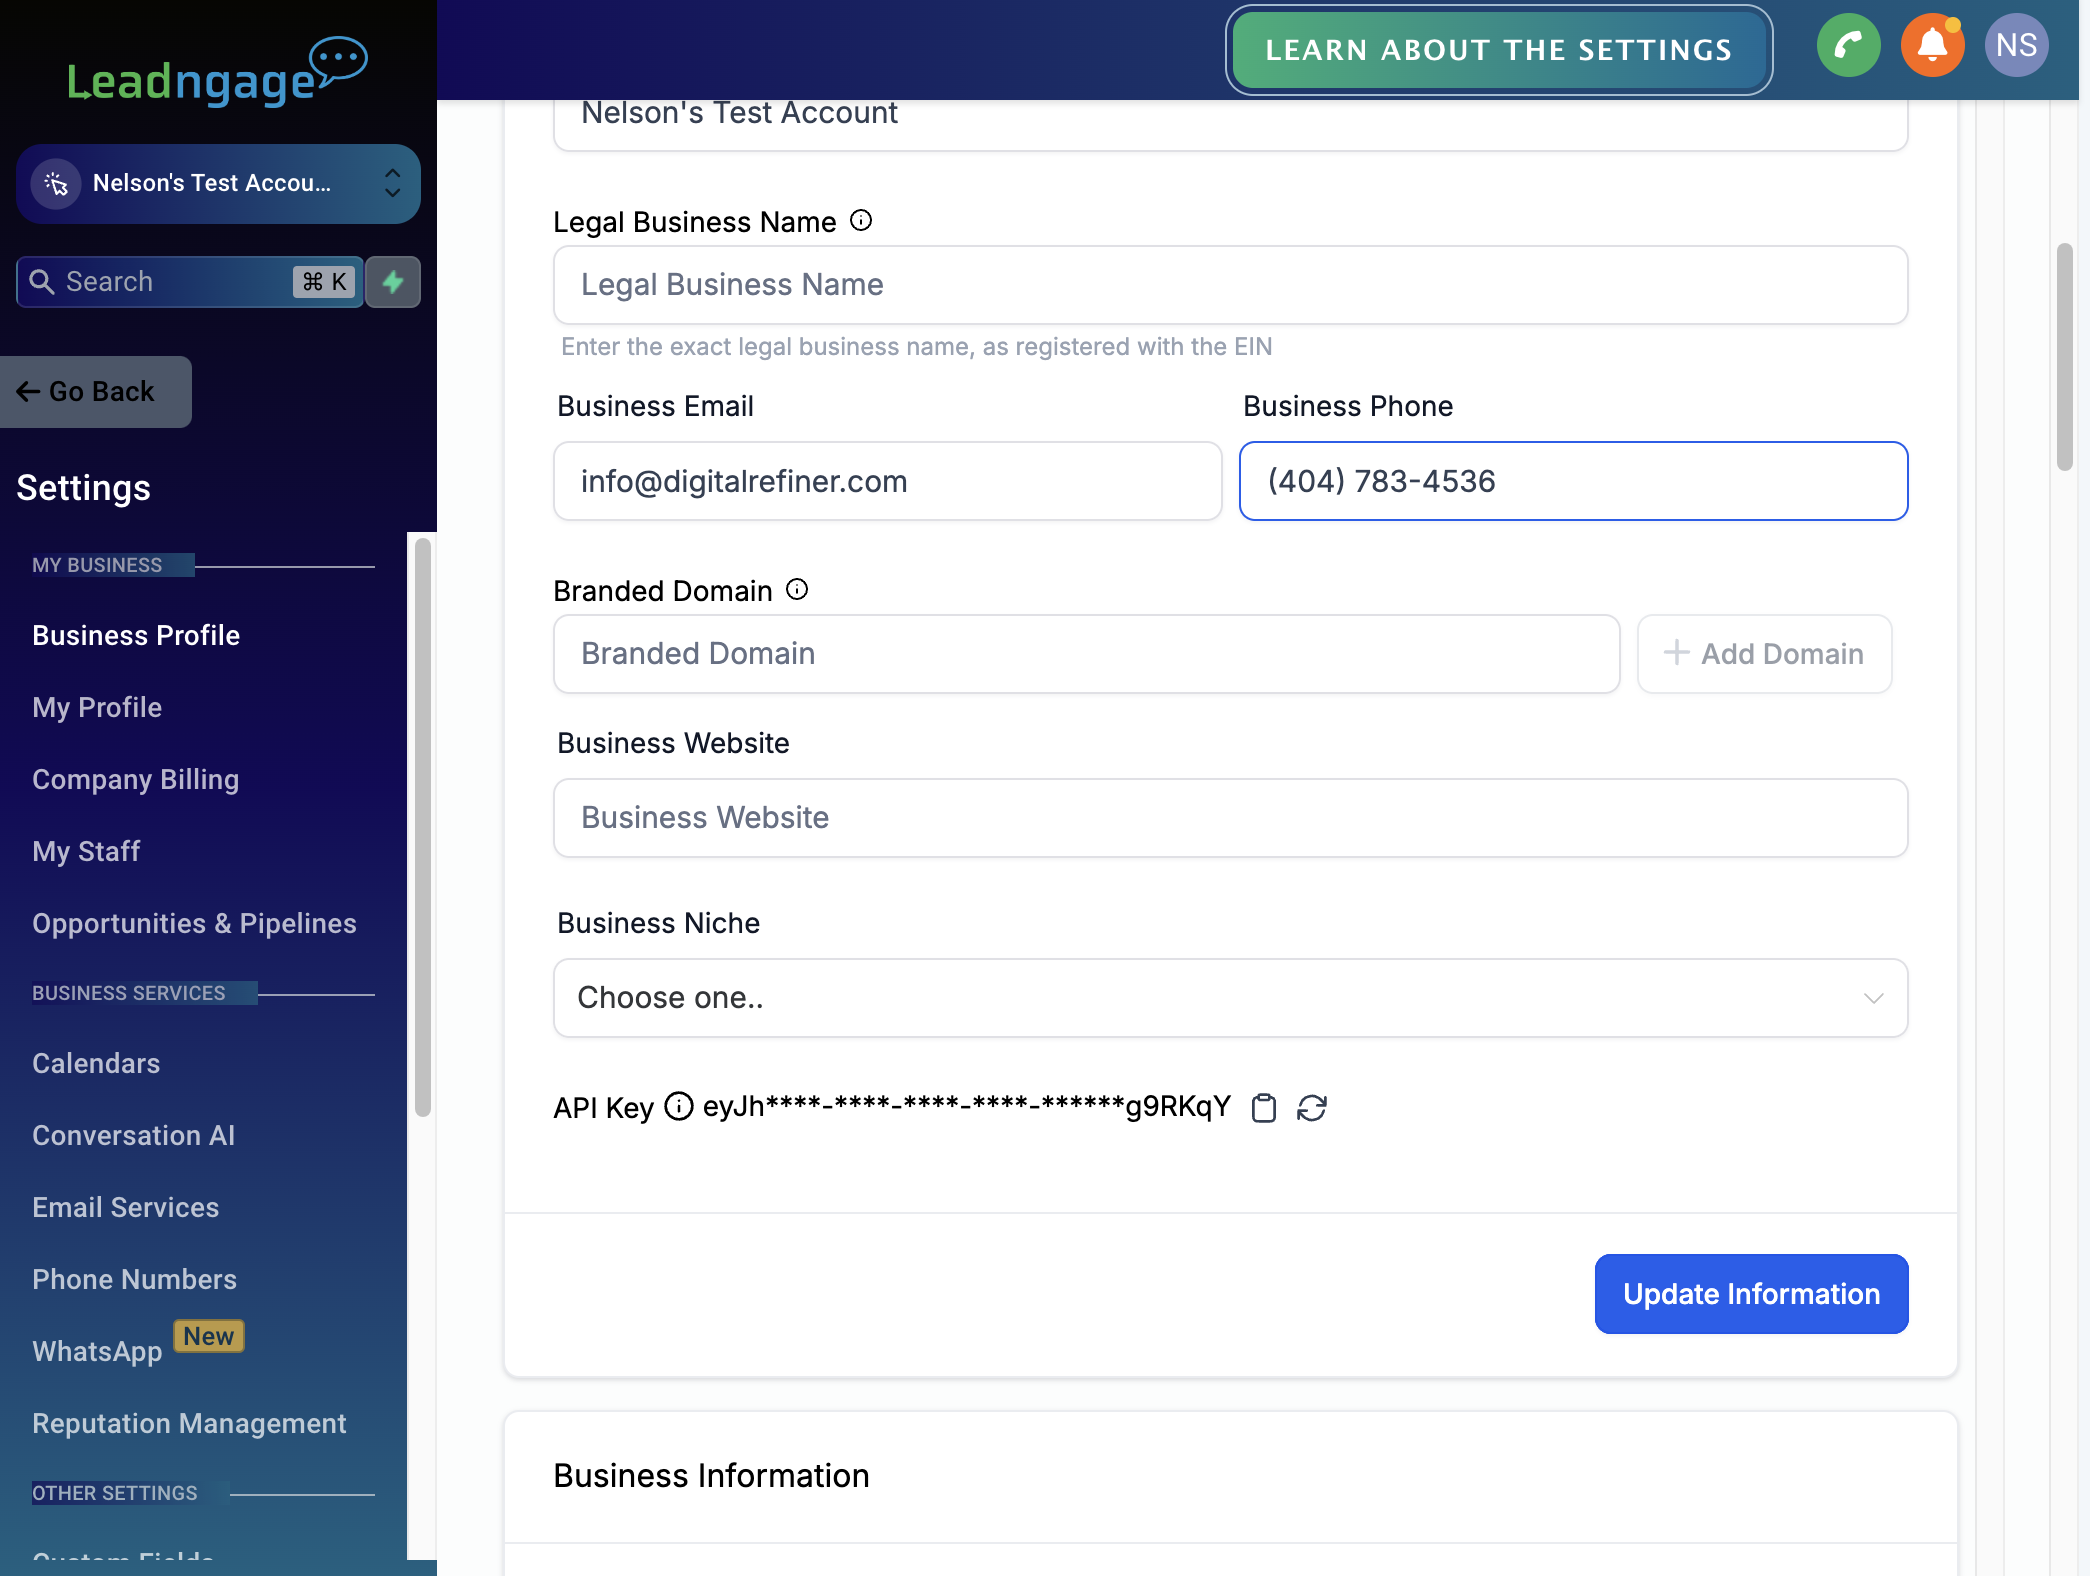Image resolution: width=2090 pixels, height=1576 pixels.
Task: Open My Staff settings
Action: point(86,852)
